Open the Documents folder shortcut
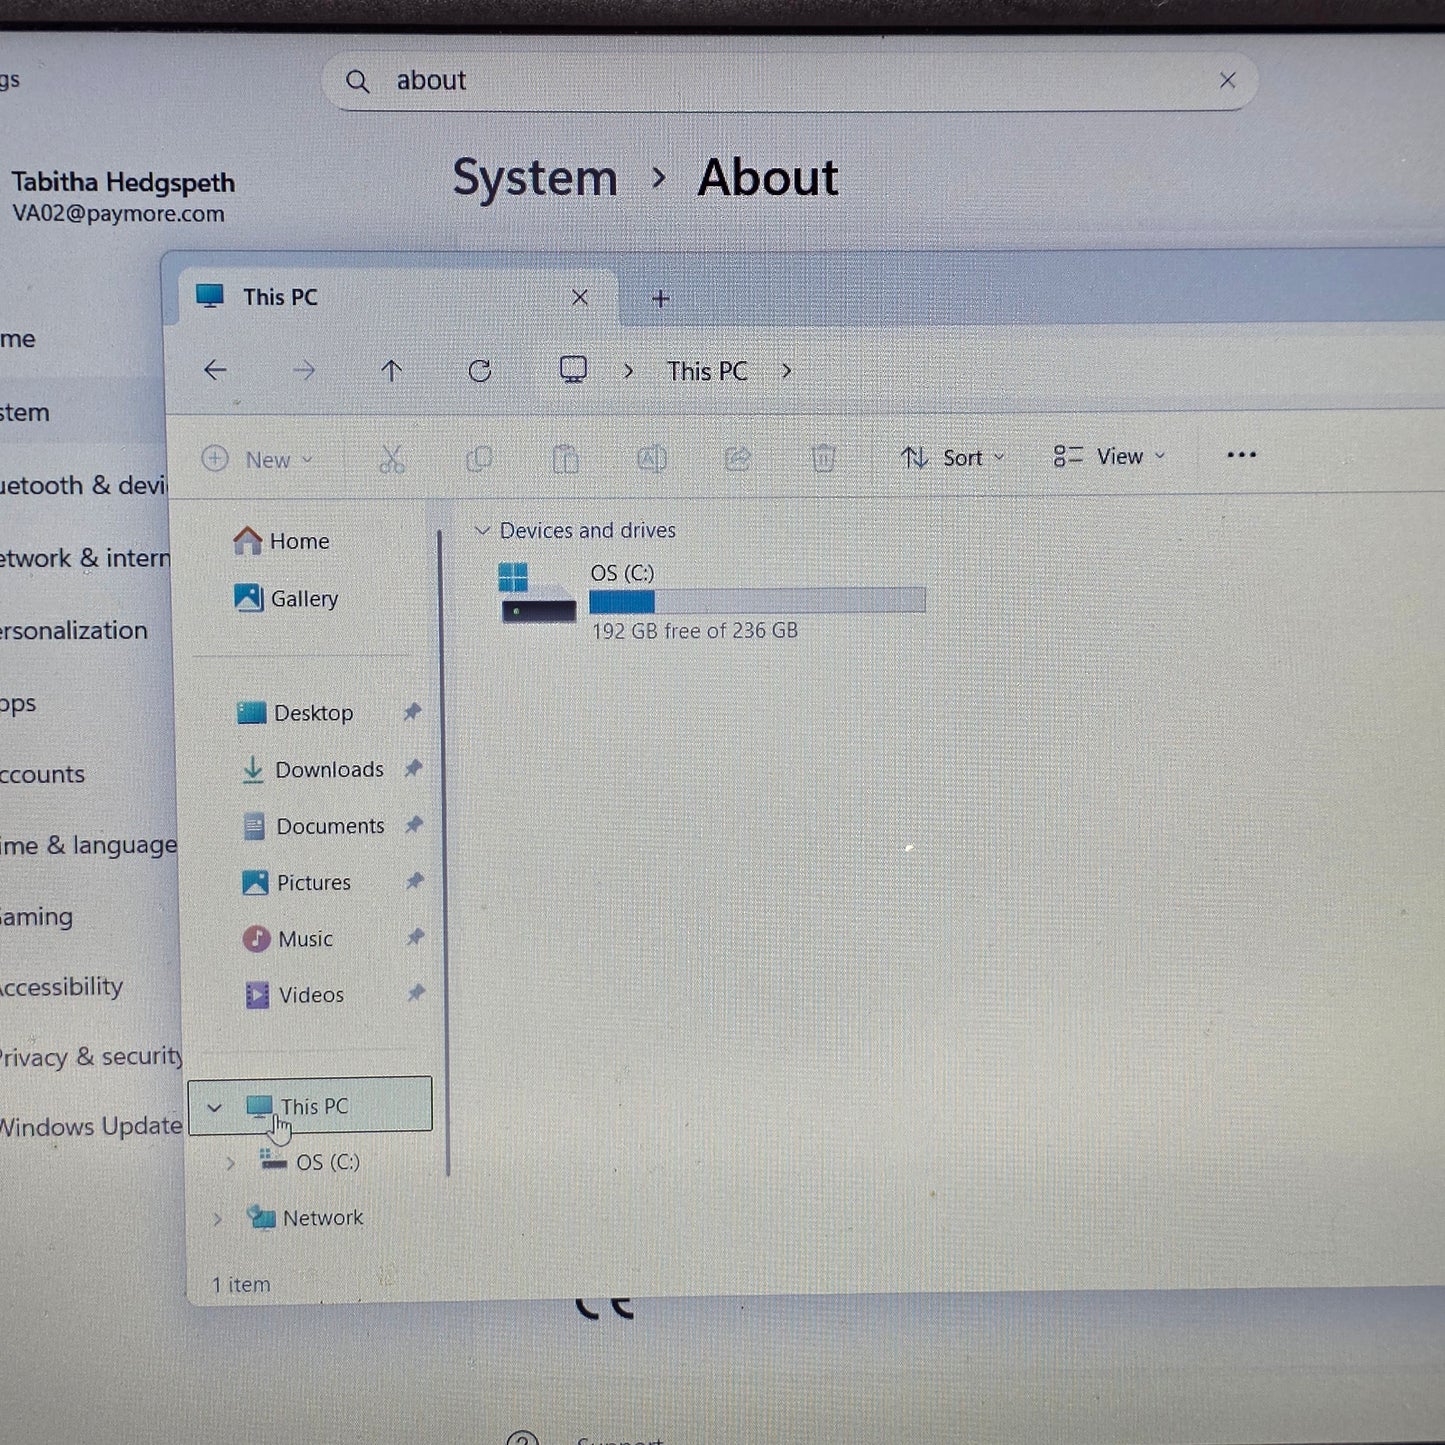Image resolution: width=1445 pixels, height=1445 pixels. tap(313, 826)
